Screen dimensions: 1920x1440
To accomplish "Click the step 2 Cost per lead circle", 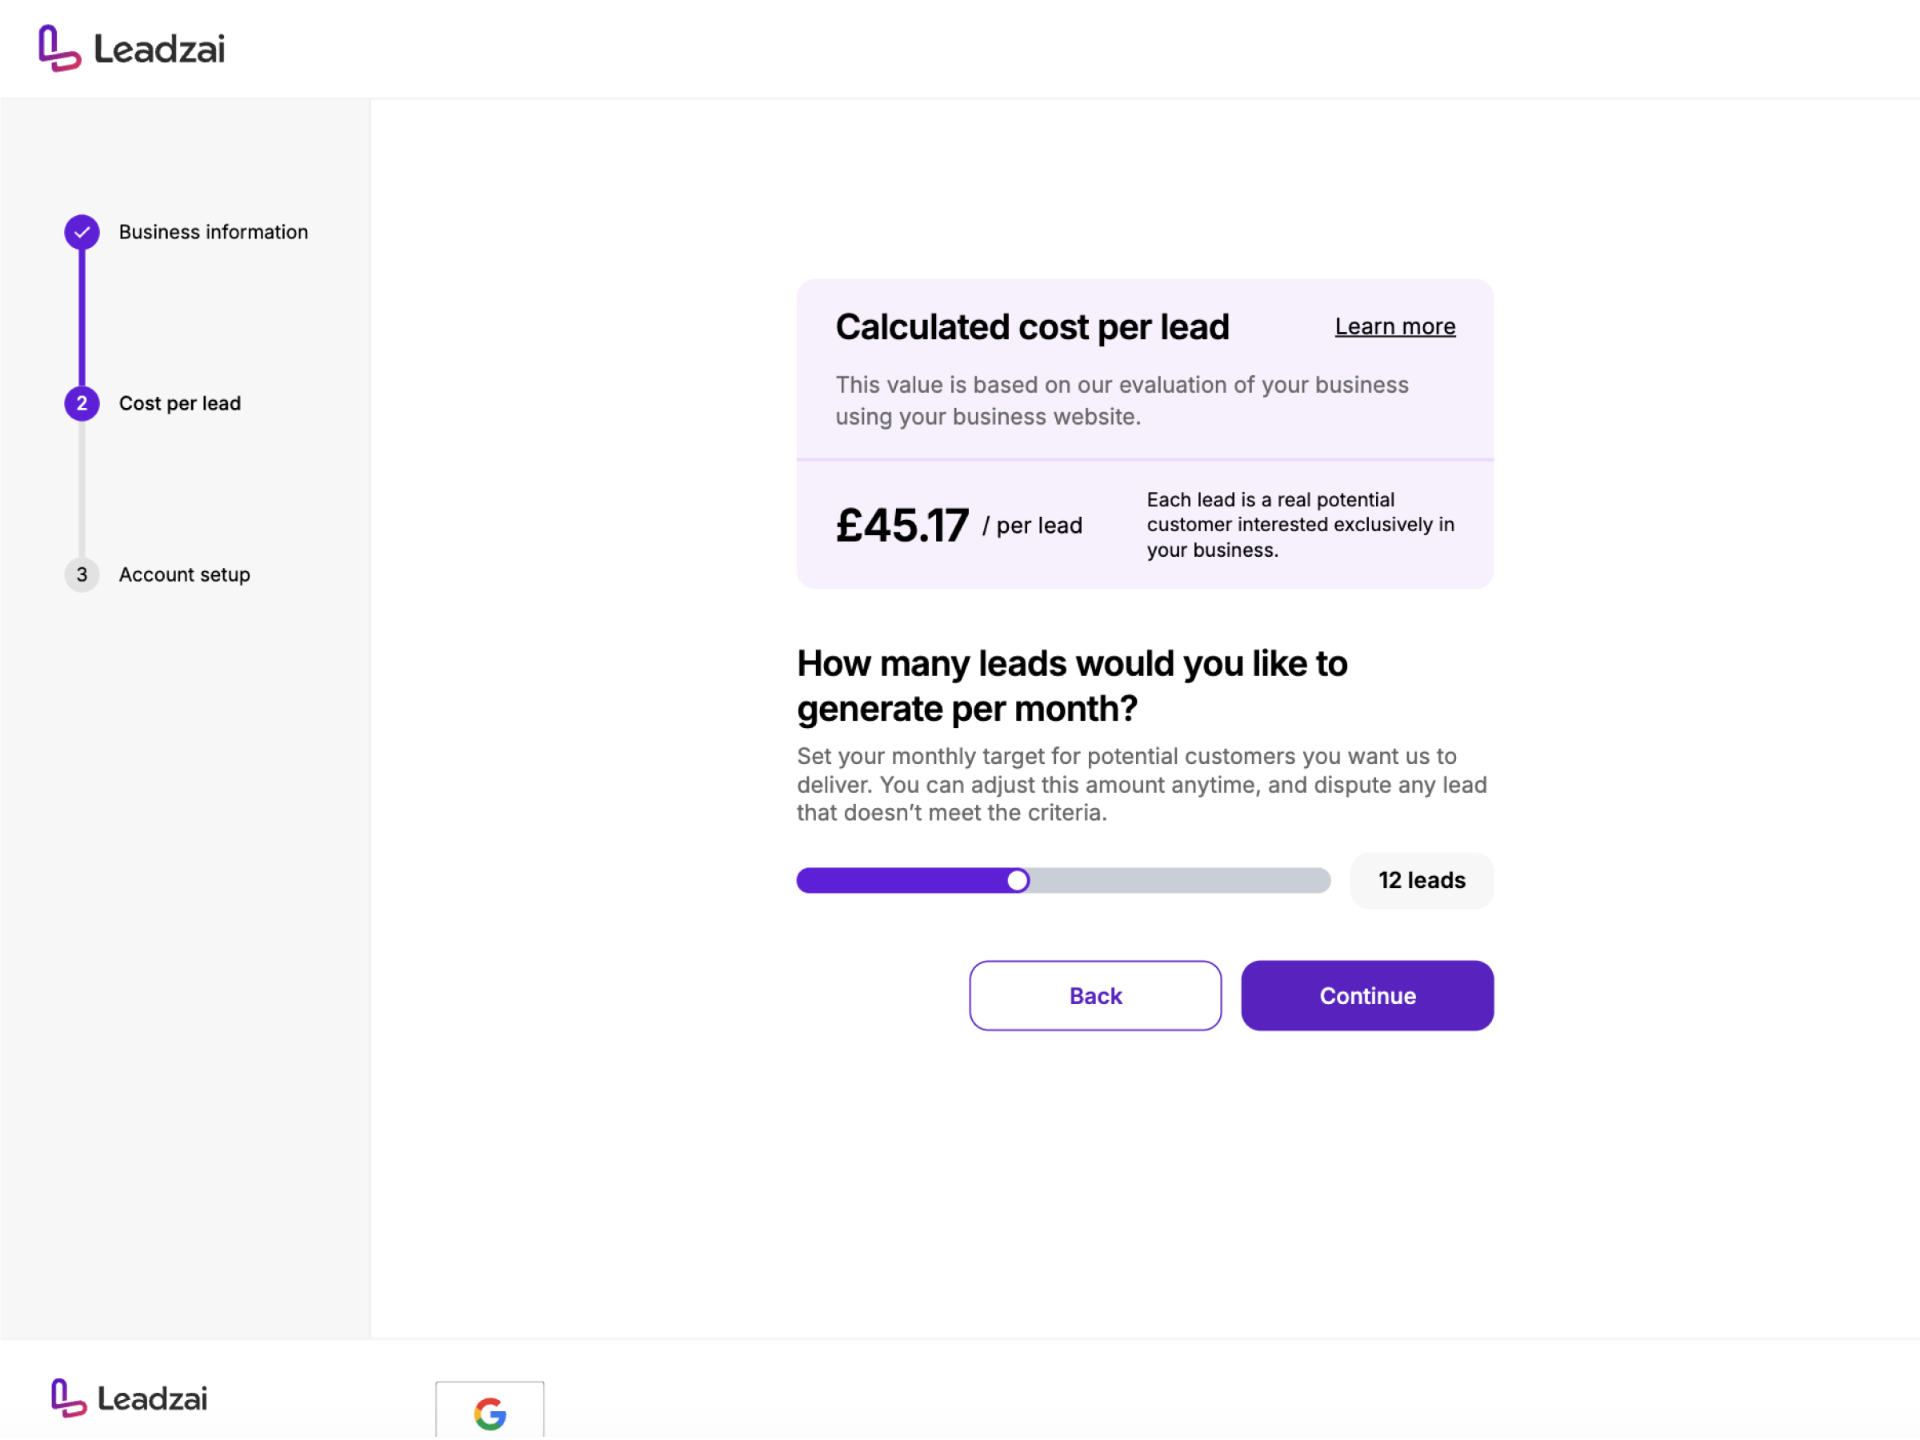I will coord(82,403).
